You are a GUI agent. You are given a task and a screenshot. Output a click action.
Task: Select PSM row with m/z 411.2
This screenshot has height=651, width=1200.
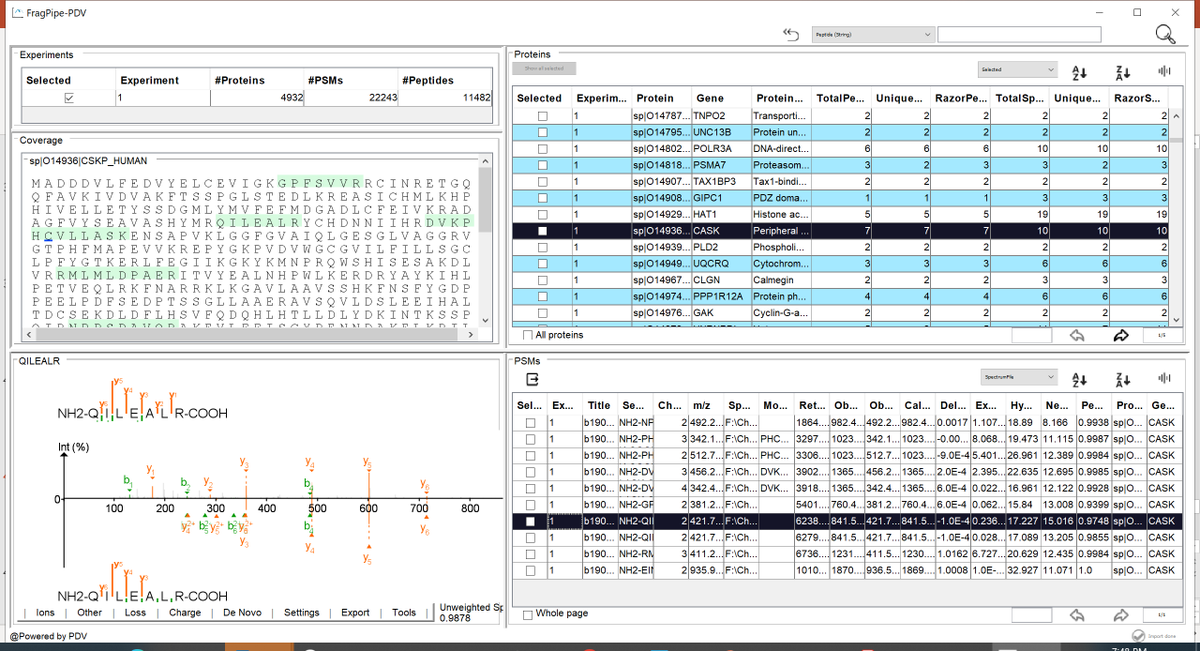click(x=846, y=554)
